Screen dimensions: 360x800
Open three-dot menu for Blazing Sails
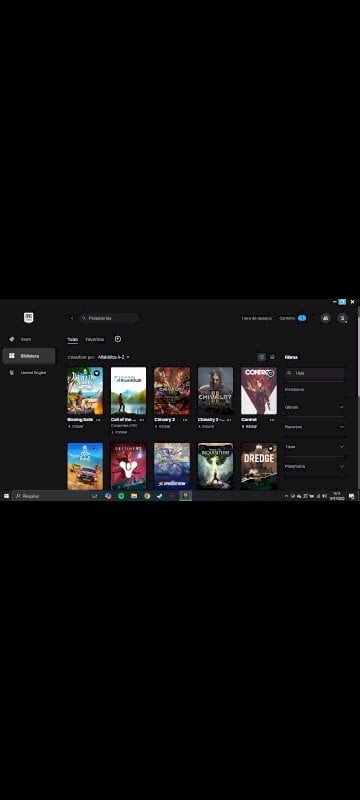(98, 420)
